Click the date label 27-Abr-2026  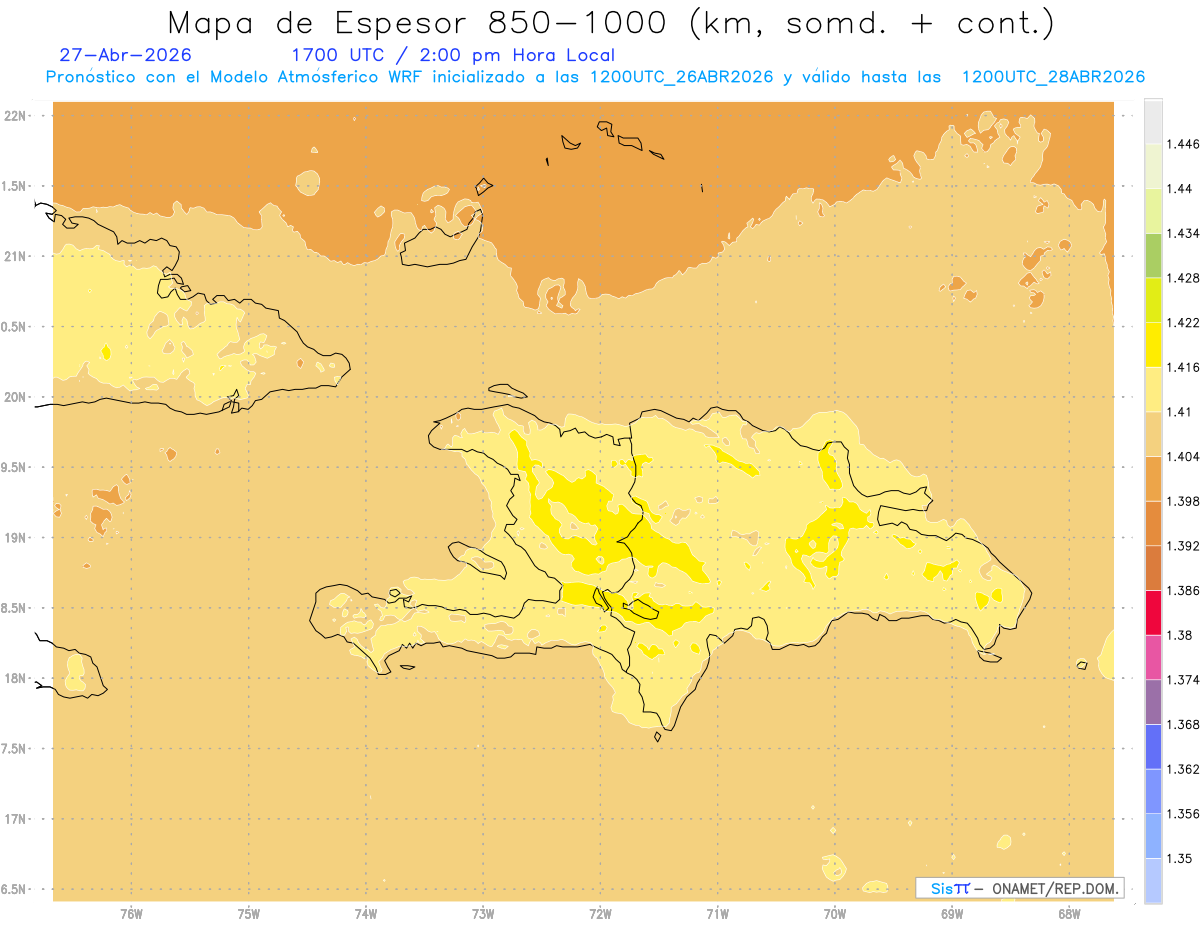tap(126, 55)
